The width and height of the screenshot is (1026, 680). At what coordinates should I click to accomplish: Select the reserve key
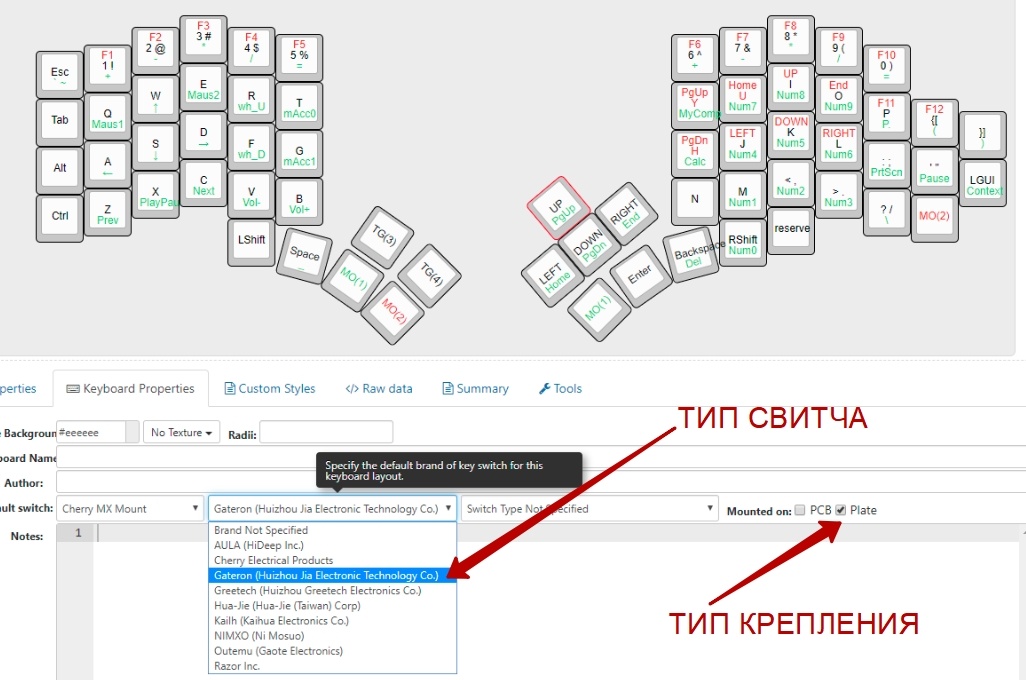[x=791, y=230]
